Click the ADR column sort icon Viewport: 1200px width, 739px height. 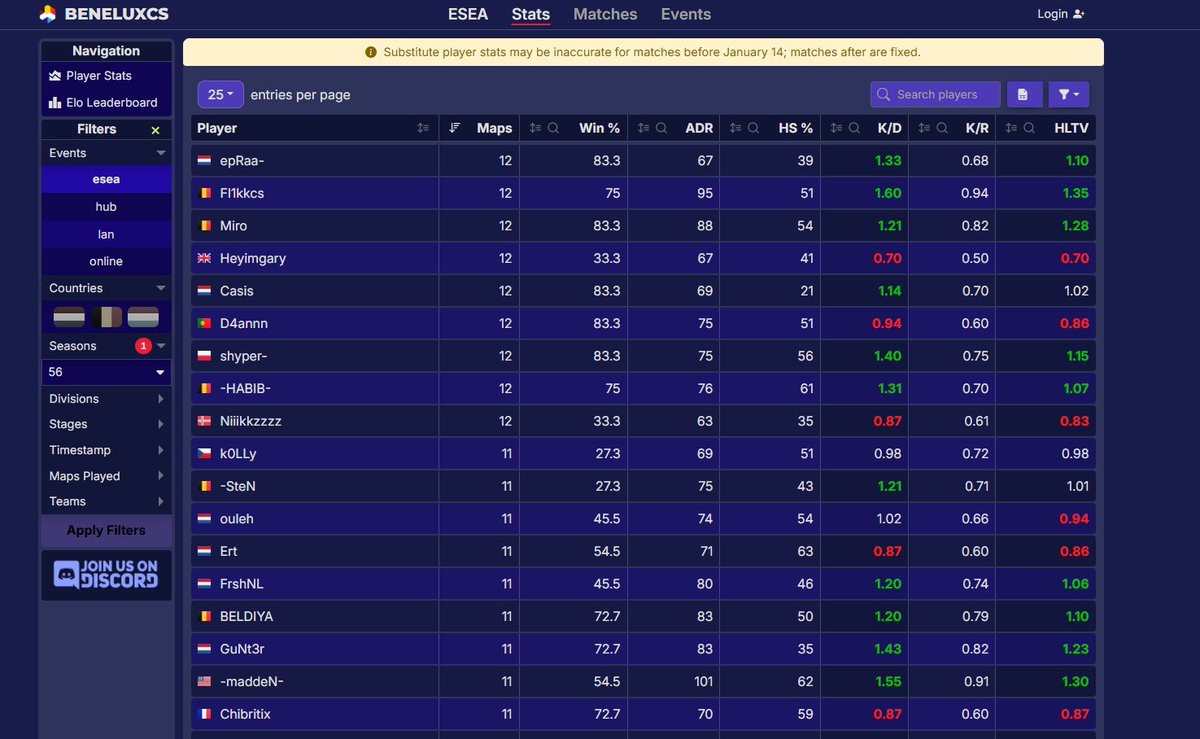pos(643,128)
